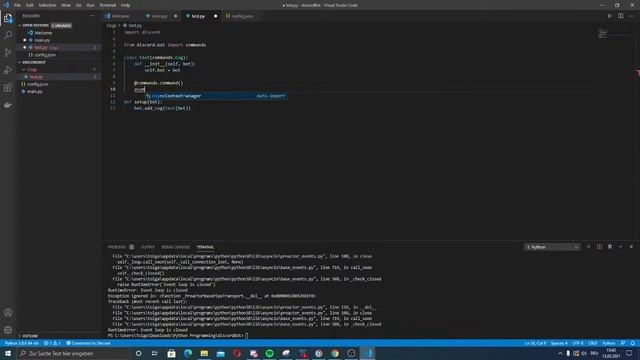Viewport: 640px width, 360px height.
Task: Open the File menu
Action: point(17,5)
